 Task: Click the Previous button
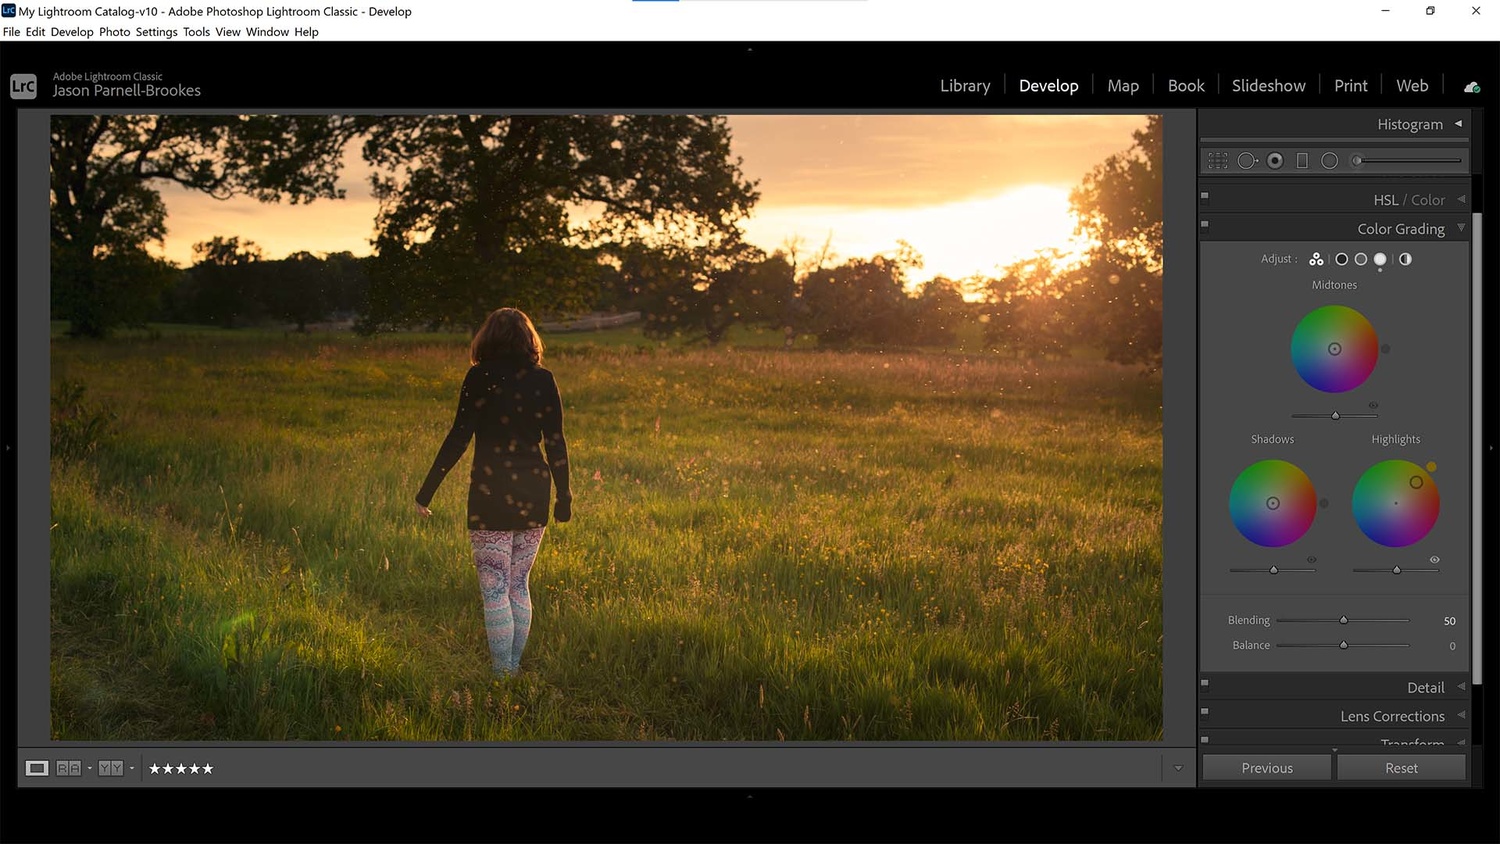click(1267, 768)
